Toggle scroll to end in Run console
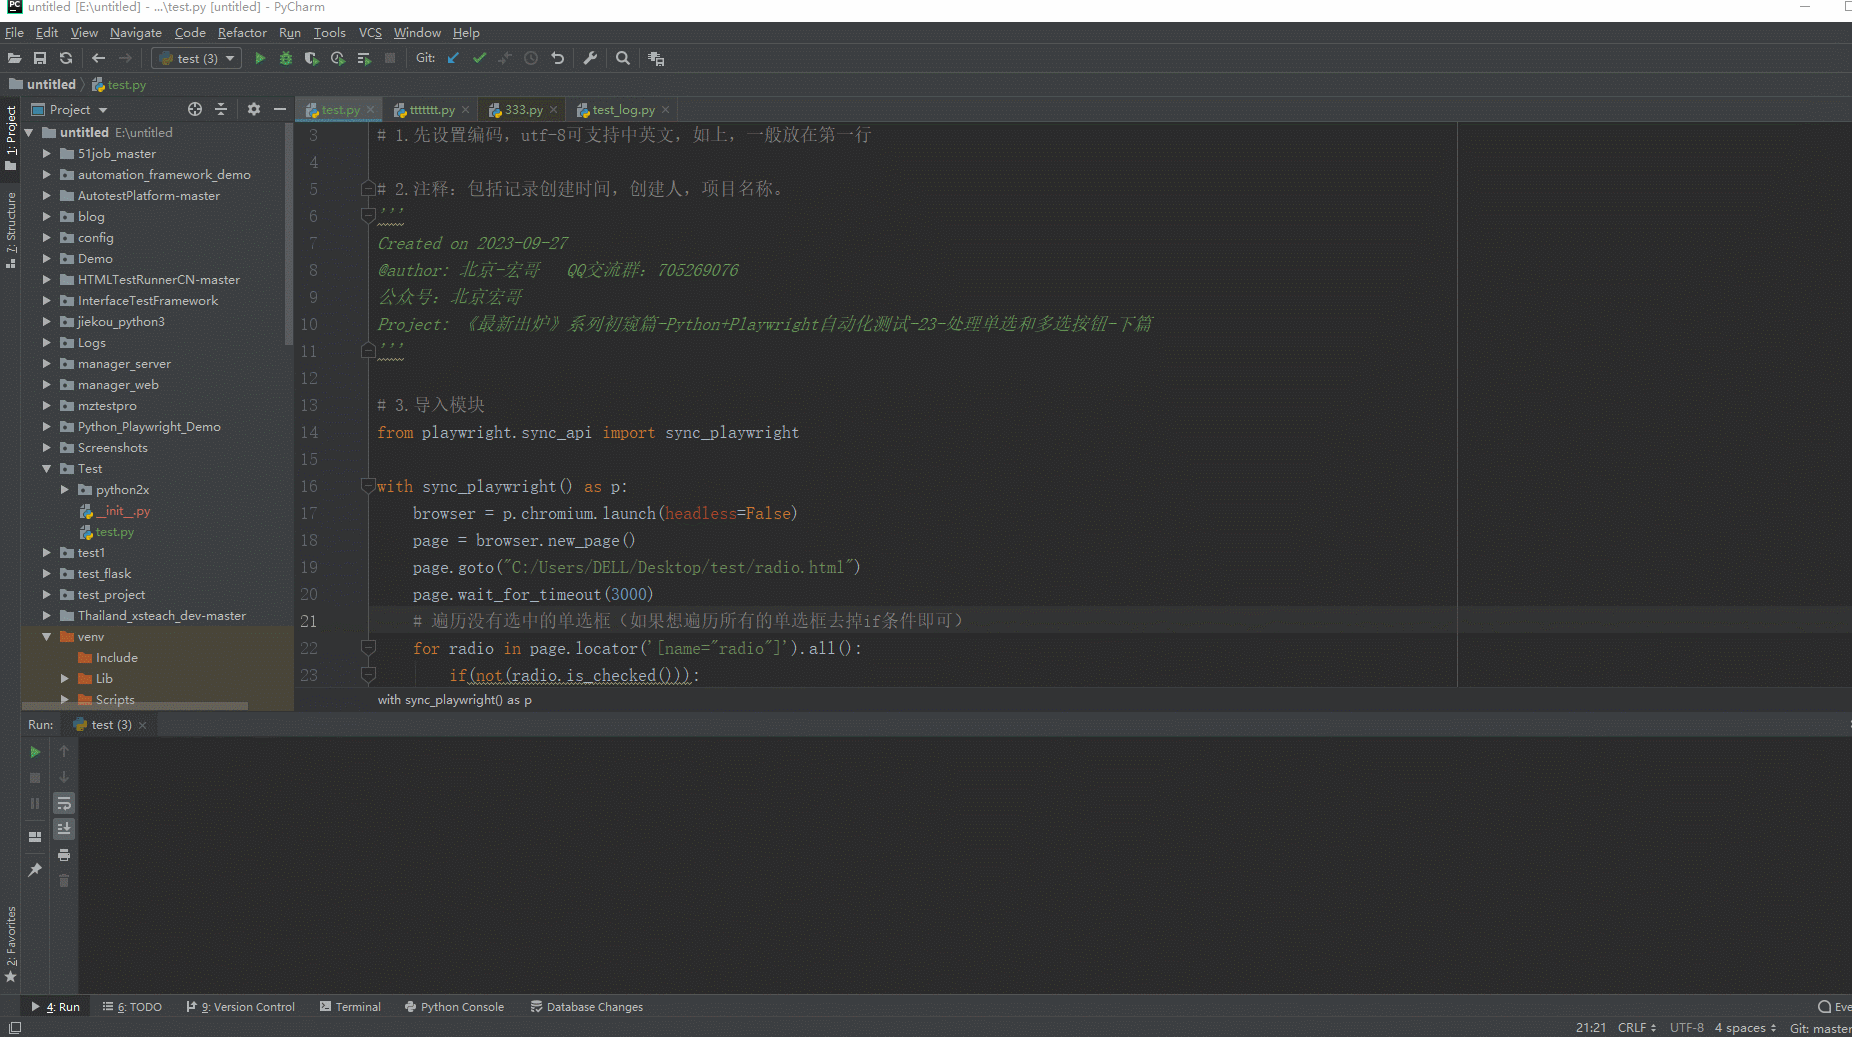Viewport: 1852px width, 1037px height. [x=64, y=829]
